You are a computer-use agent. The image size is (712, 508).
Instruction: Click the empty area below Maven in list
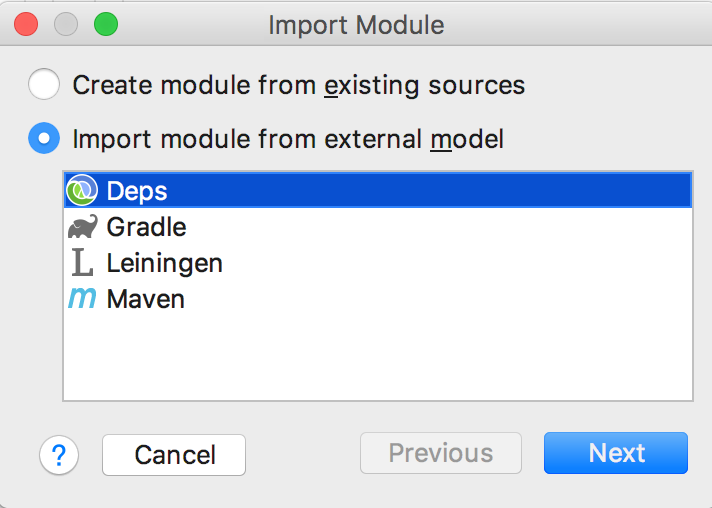pyautogui.click(x=378, y=359)
